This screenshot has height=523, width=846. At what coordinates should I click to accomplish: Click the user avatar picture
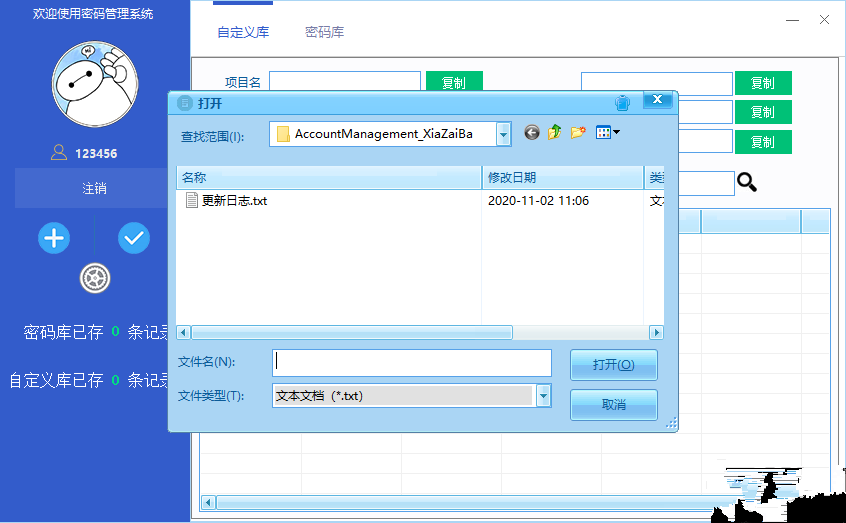tap(94, 81)
